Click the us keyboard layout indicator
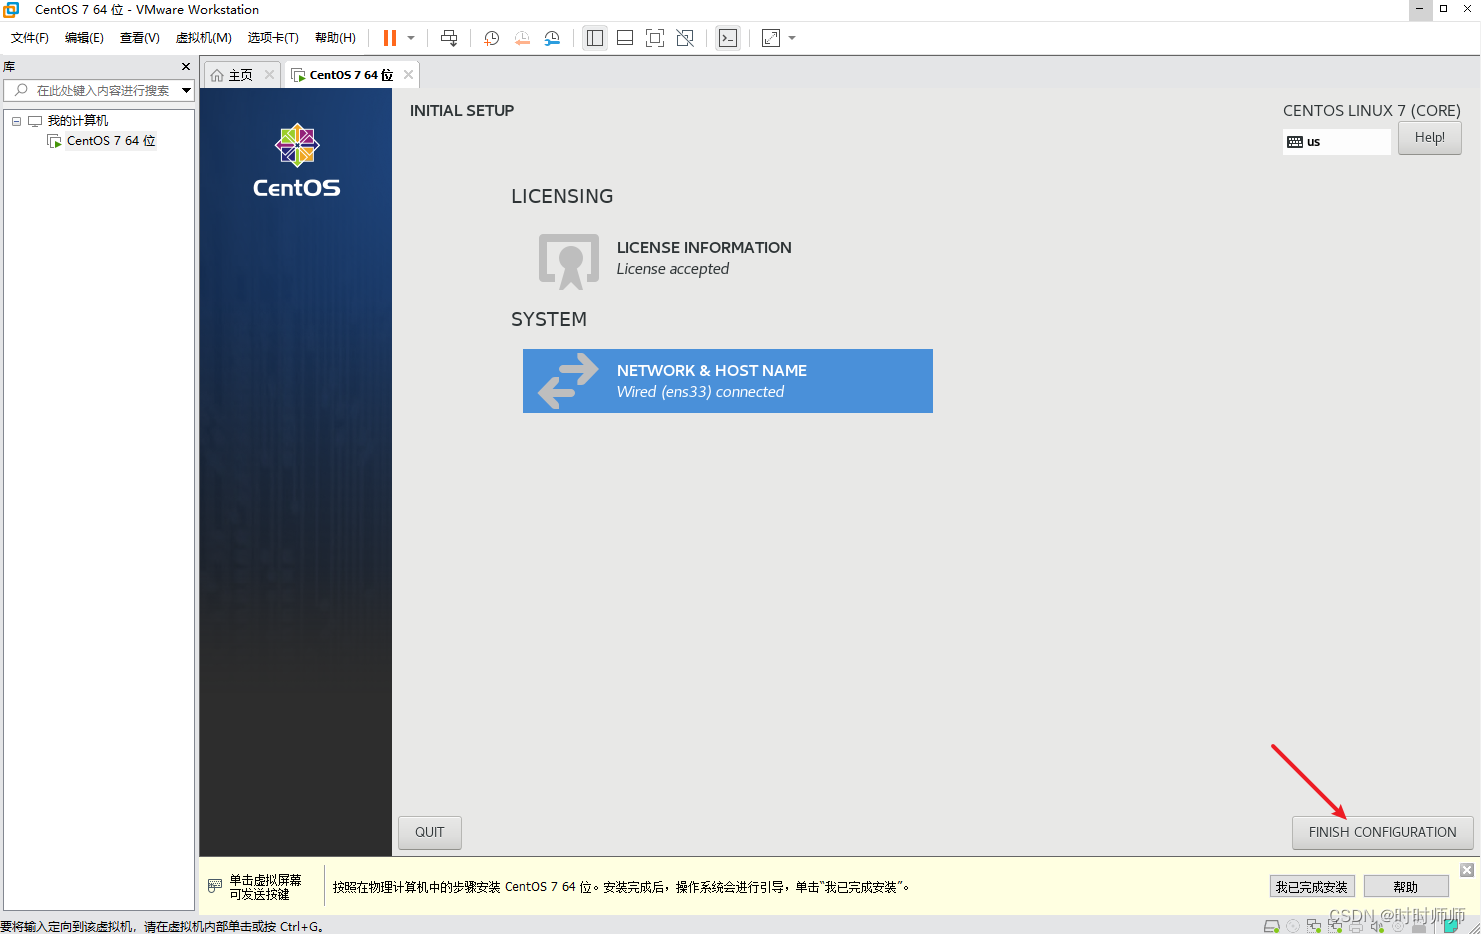This screenshot has width=1481, height=934. click(1336, 142)
